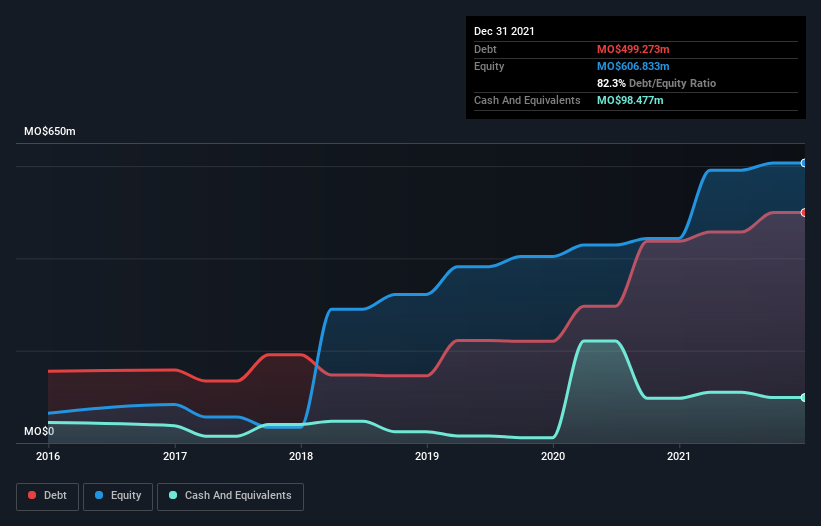This screenshot has height=526, width=821.
Task: Select the red Debt endpoint marker
Action: tap(803, 212)
